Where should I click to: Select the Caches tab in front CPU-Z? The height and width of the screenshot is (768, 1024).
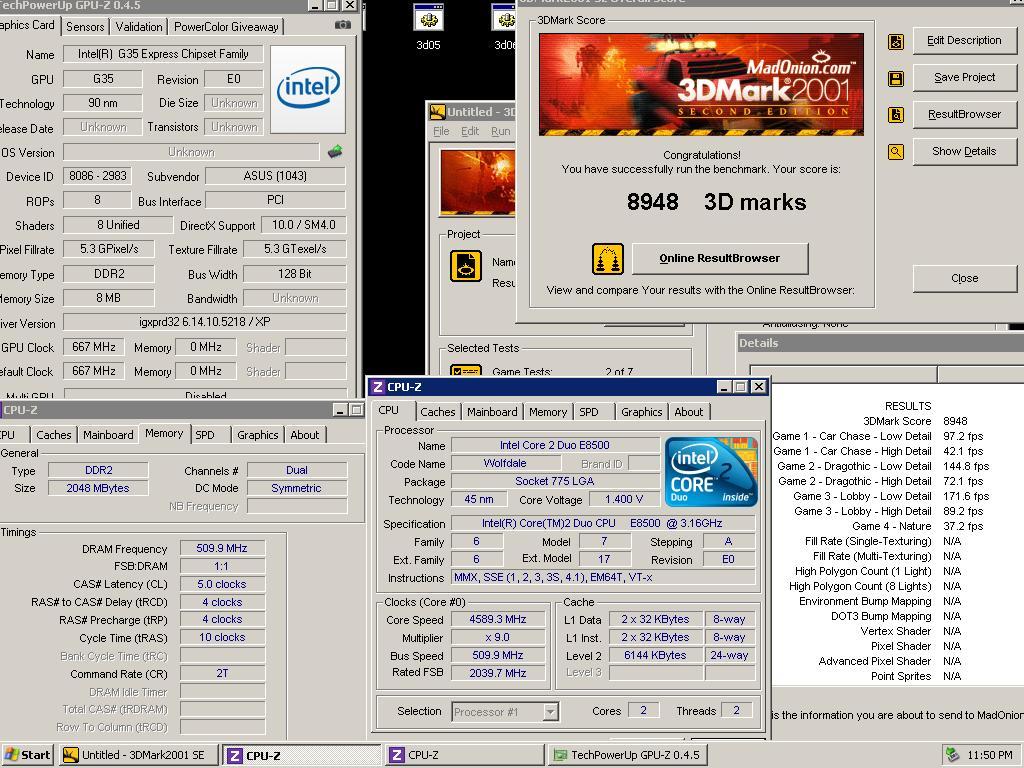tap(438, 412)
